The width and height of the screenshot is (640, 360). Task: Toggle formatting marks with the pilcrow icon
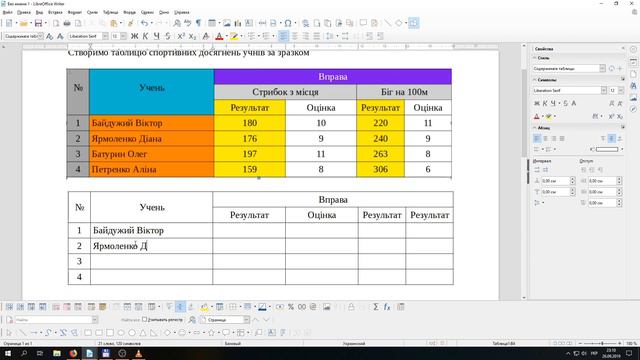pos(198,23)
